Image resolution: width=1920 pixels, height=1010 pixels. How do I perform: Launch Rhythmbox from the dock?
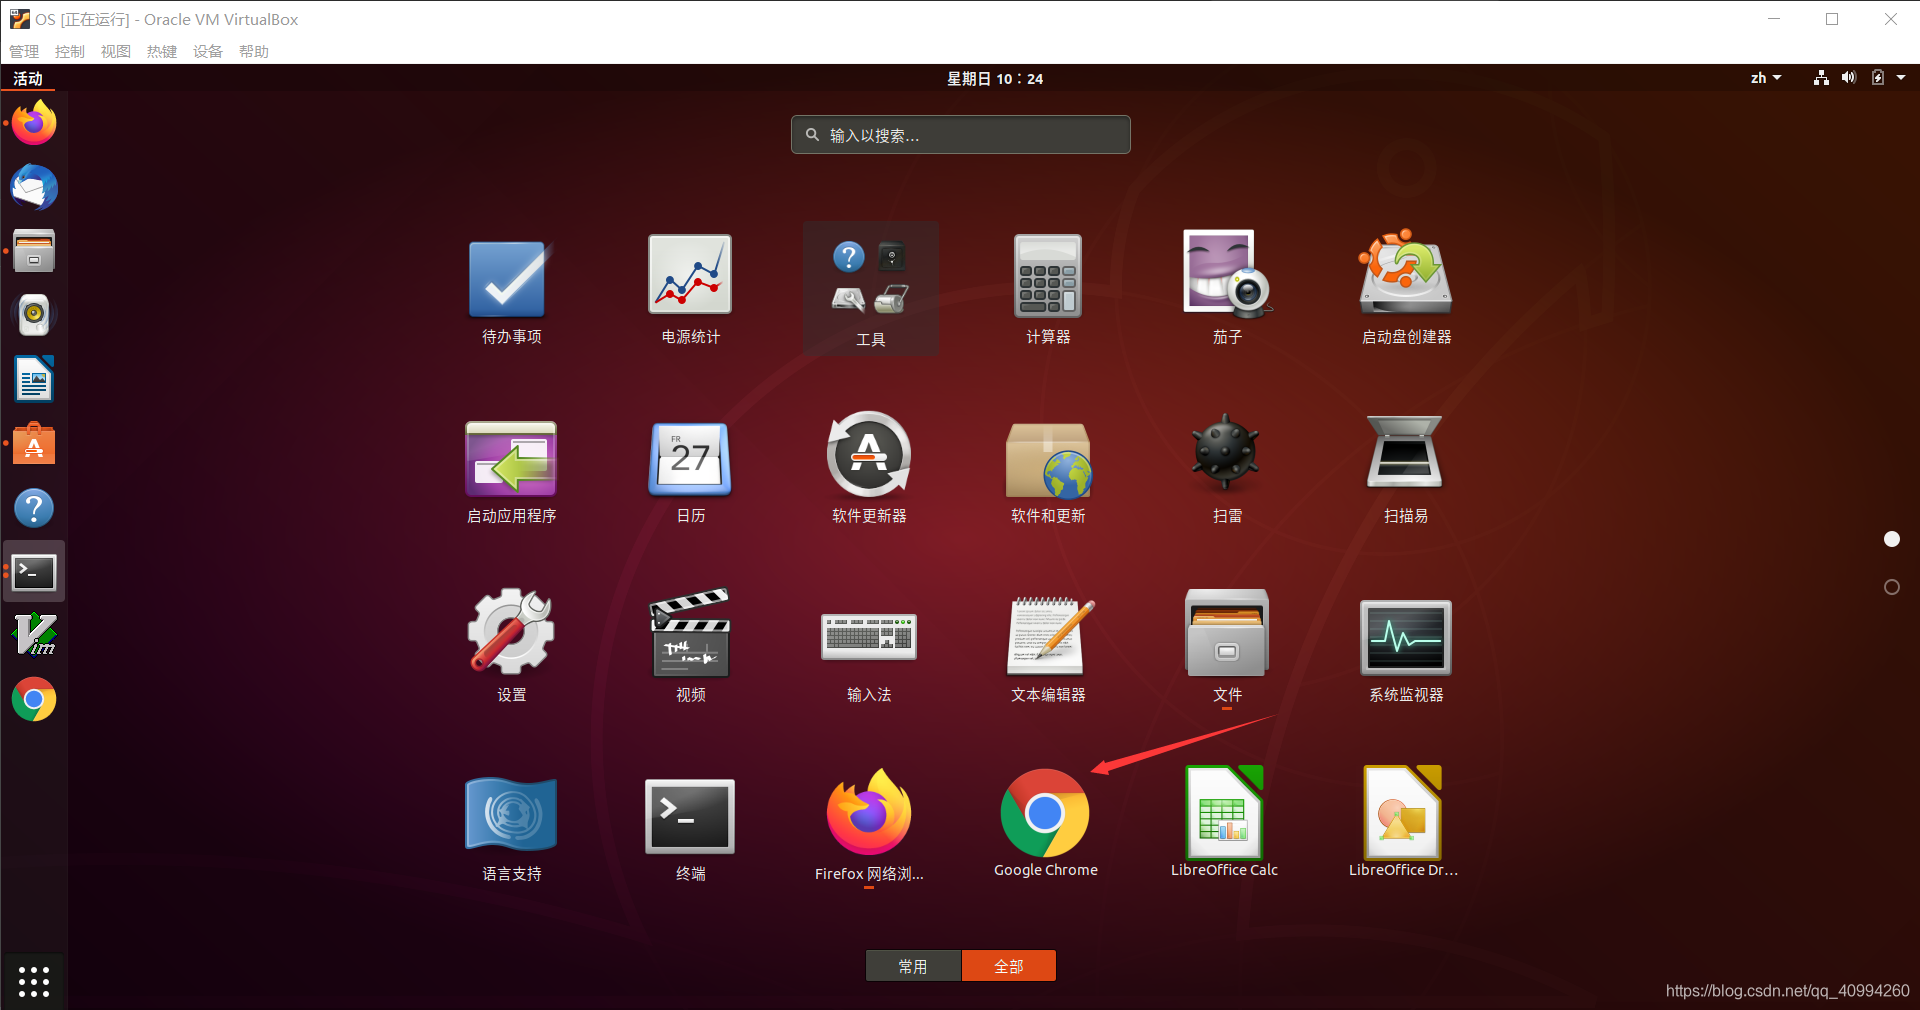coord(34,315)
